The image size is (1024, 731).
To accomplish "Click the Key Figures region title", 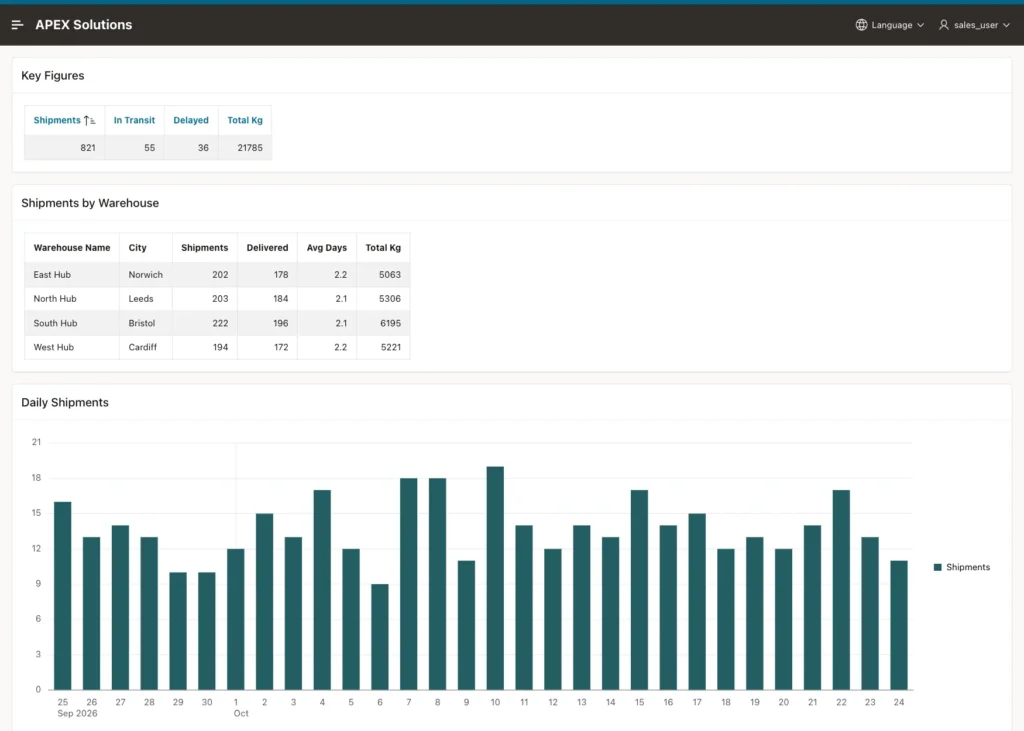I will coord(52,76).
